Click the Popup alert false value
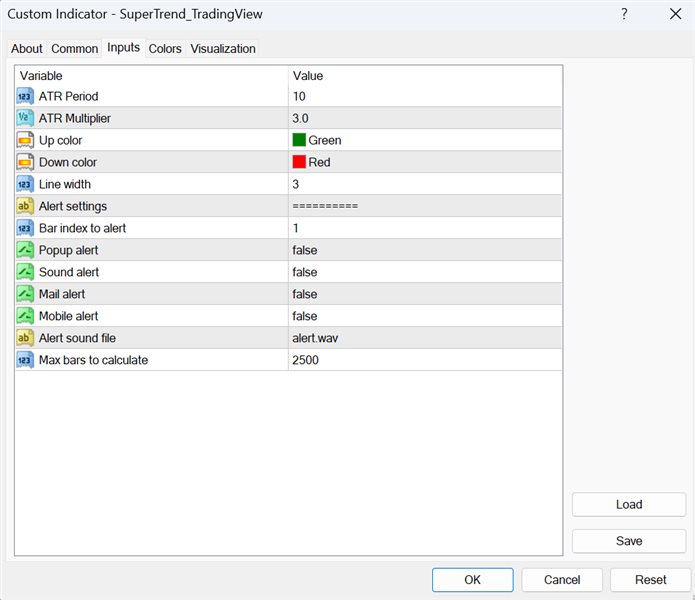Image resolution: width=695 pixels, height=600 pixels. pyautogui.click(x=305, y=250)
